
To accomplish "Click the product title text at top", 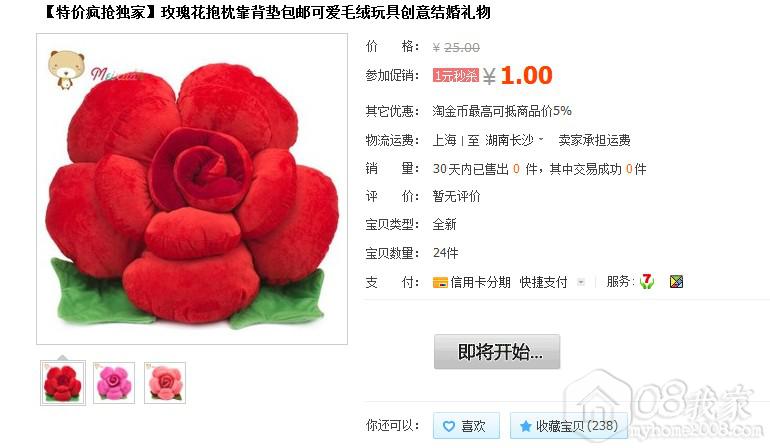I will [x=268, y=12].
